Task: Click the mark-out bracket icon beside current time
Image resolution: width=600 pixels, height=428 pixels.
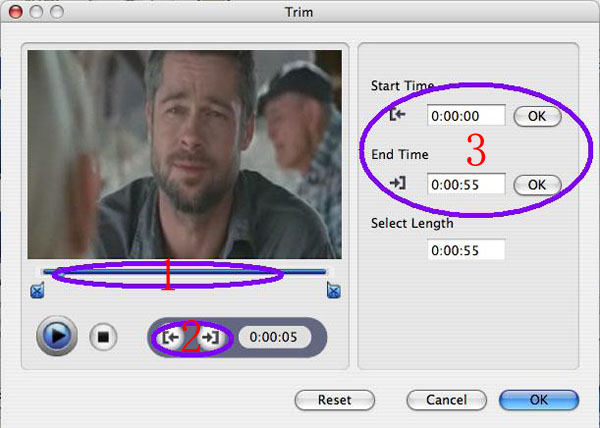Action: [210, 338]
